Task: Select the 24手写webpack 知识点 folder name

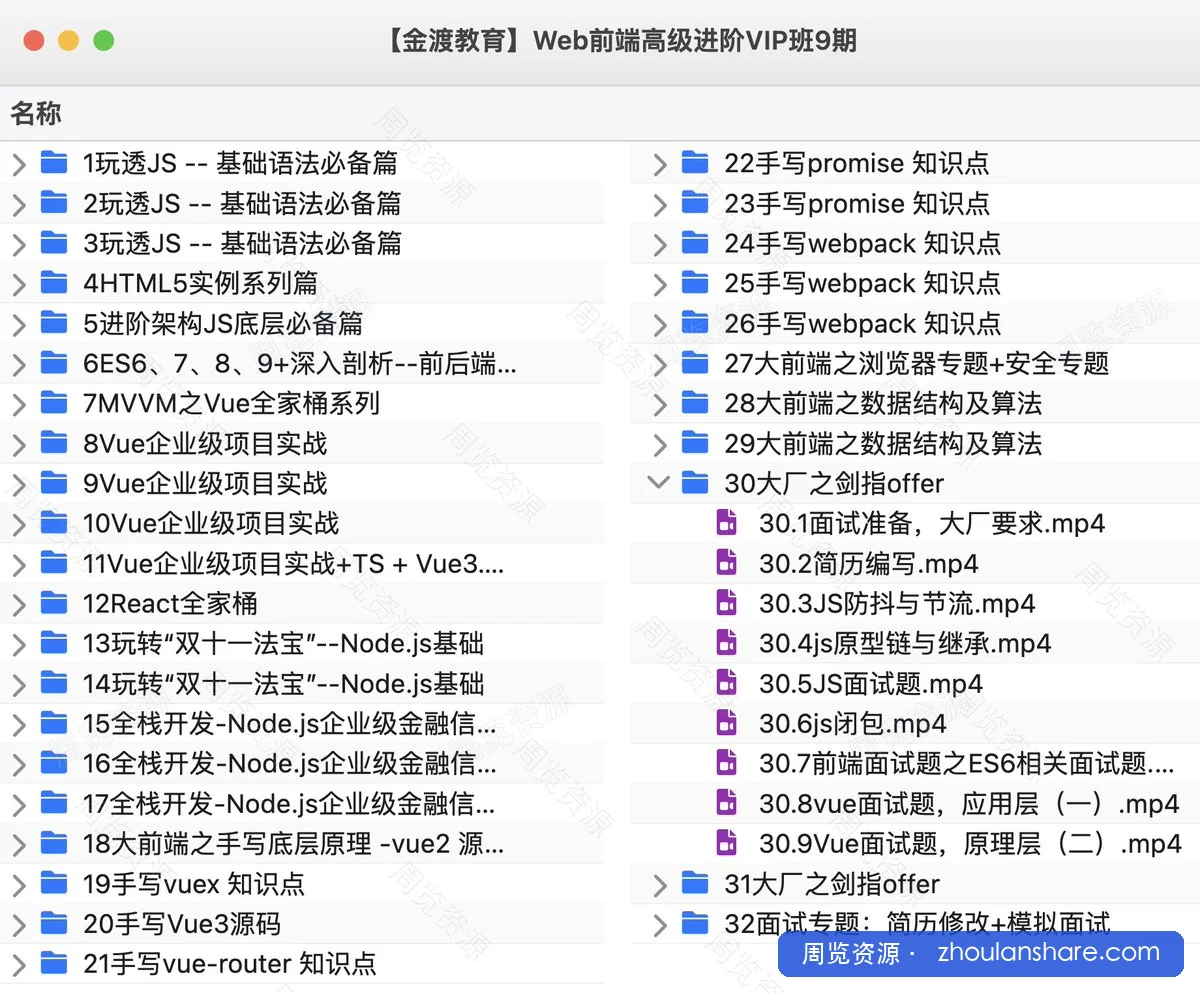Action: (862, 243)
